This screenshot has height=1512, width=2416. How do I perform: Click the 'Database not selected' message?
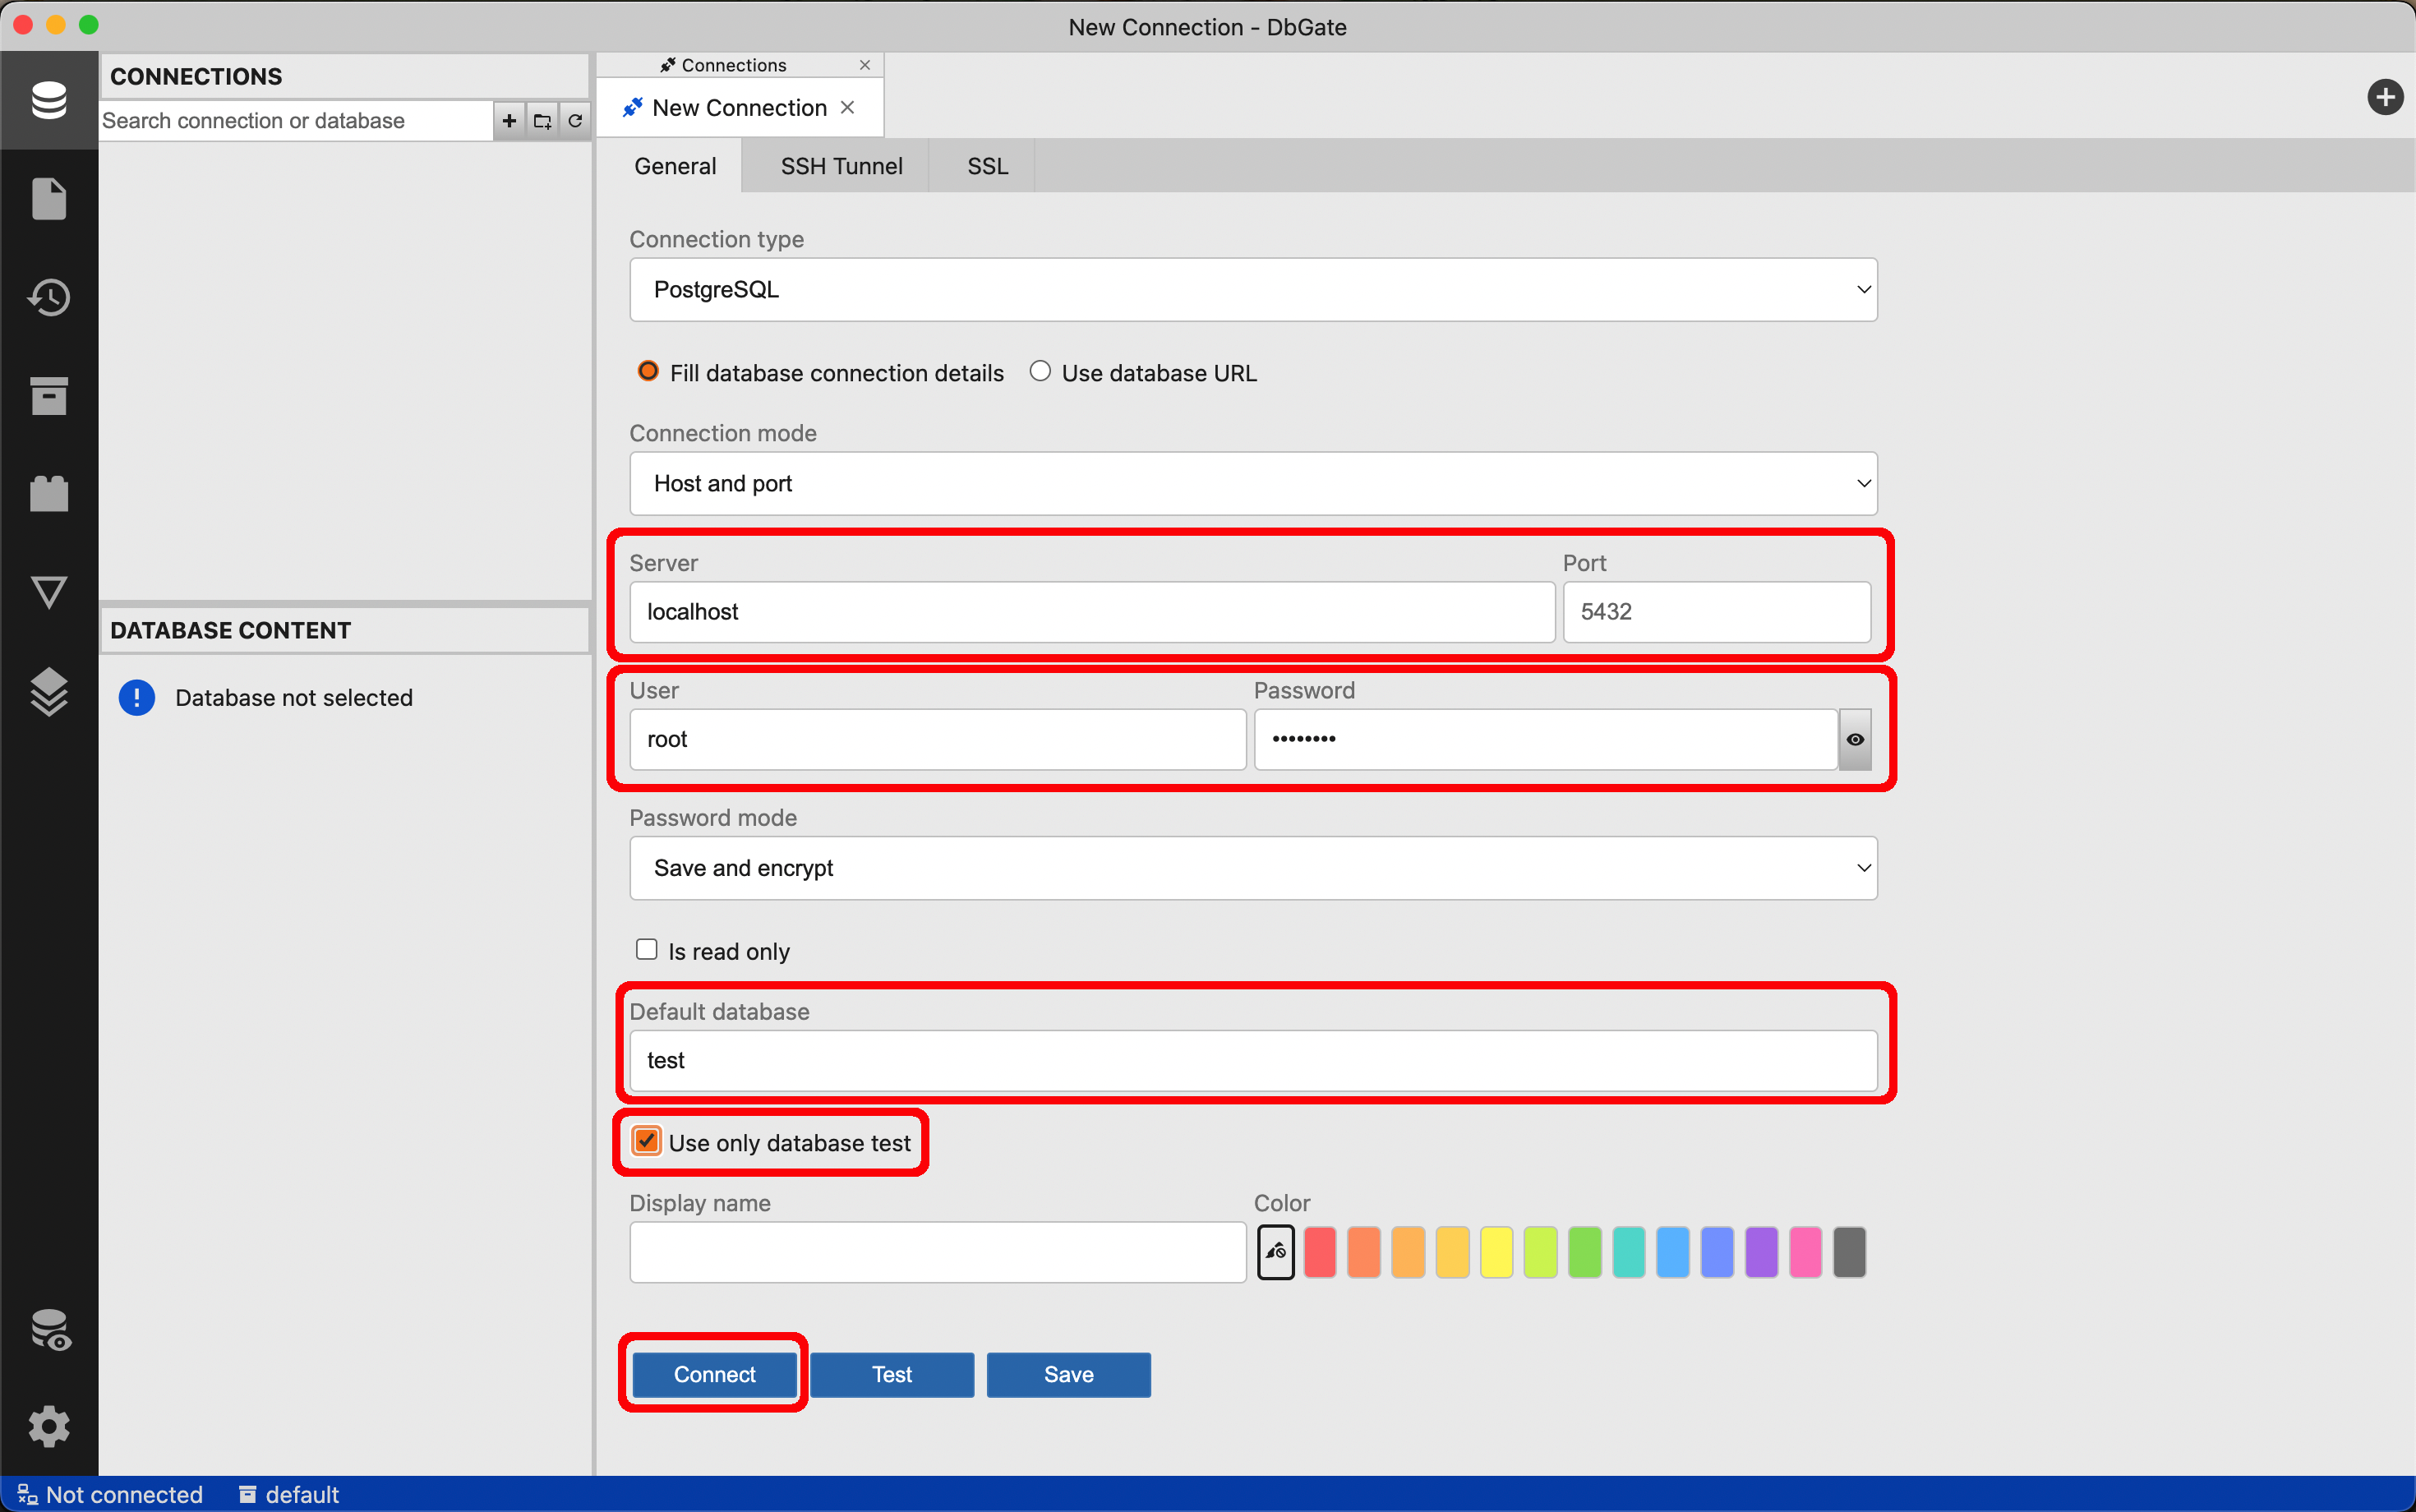click(294, 698)
